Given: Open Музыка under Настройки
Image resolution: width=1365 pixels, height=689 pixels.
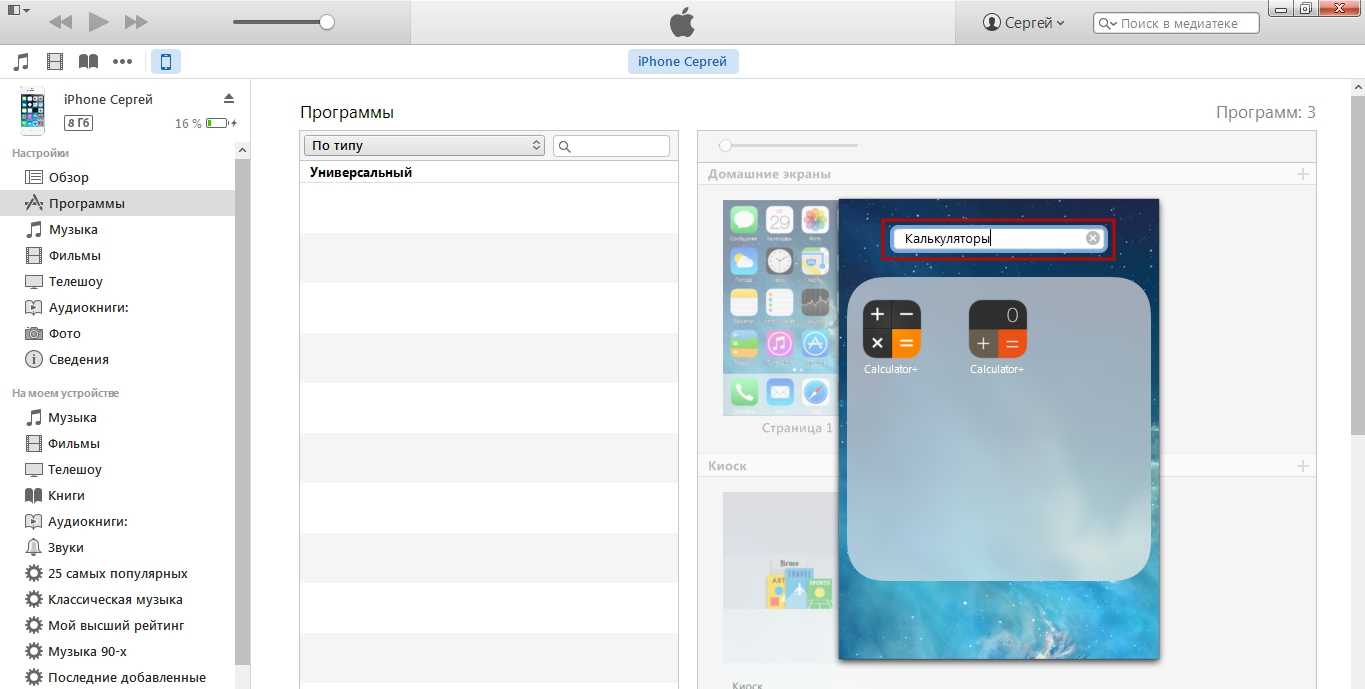Looking at the screenshot, I should [117, 229].
